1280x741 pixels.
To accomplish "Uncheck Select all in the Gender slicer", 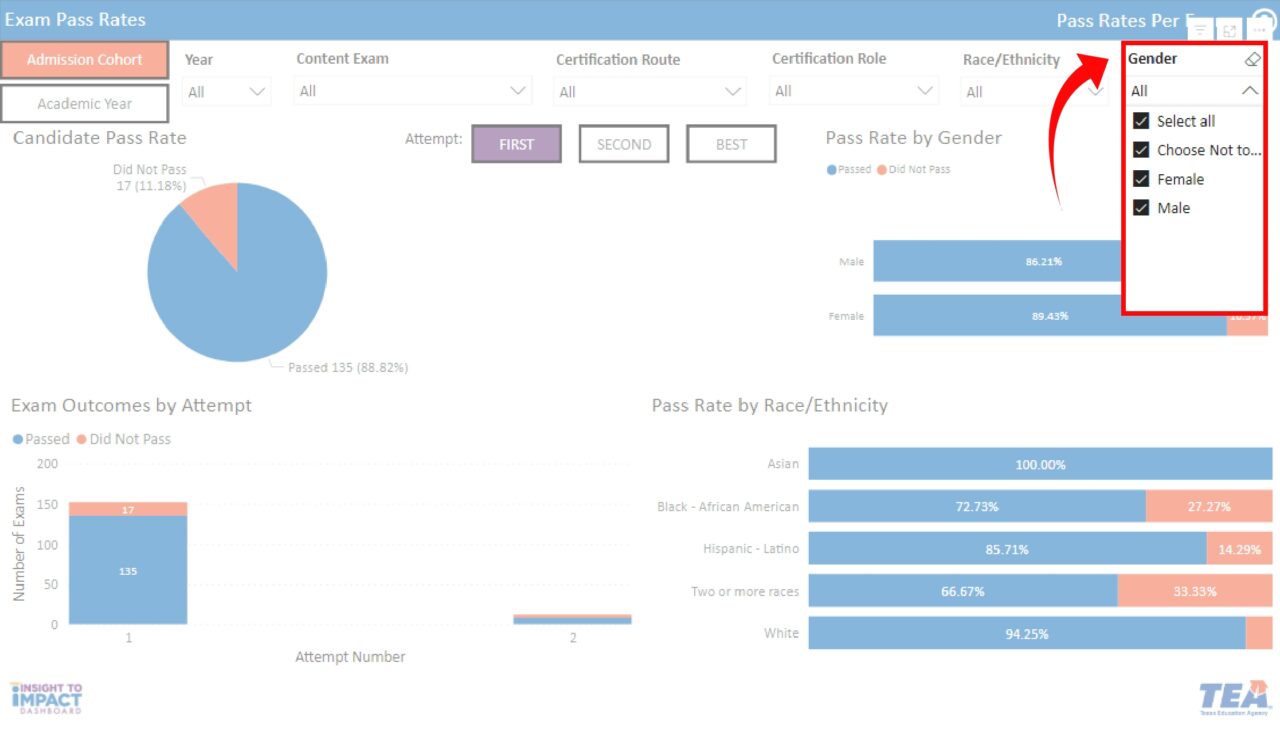I will (x=1141, y=120).
